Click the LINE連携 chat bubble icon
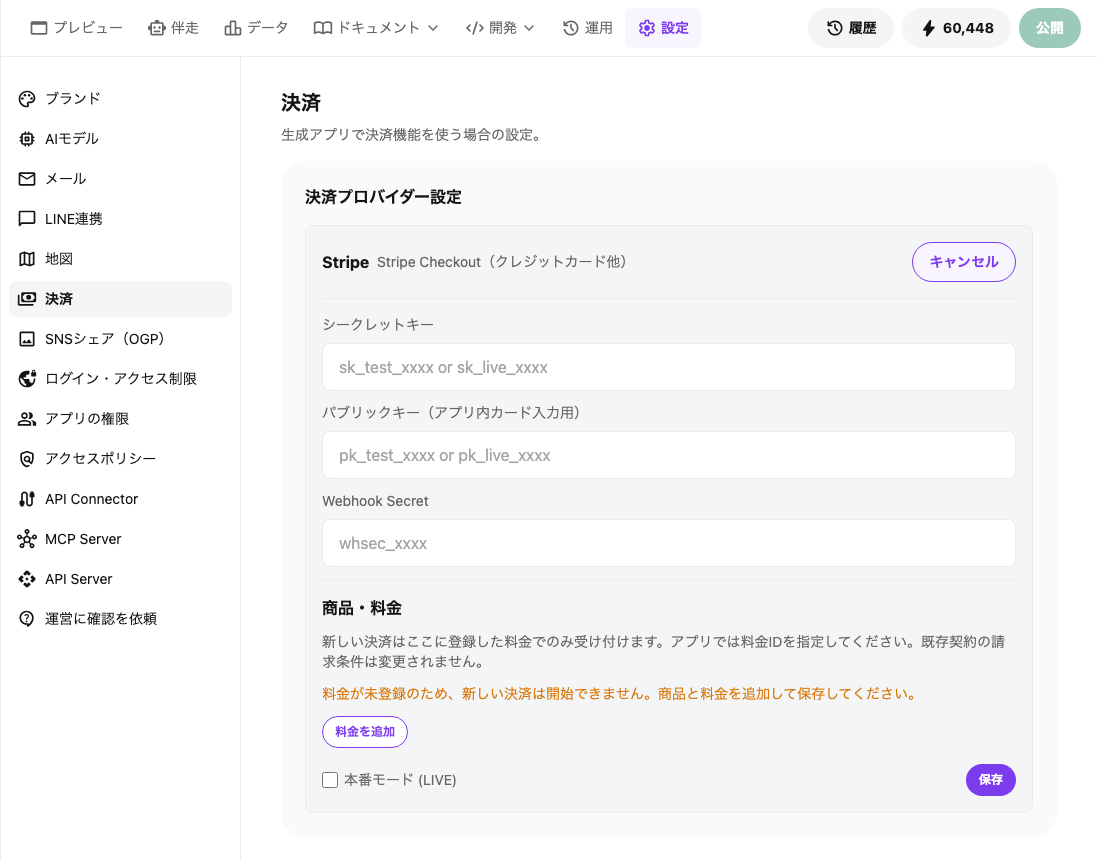The width and height of the screenshot is (1097, 860). point(27,219)
